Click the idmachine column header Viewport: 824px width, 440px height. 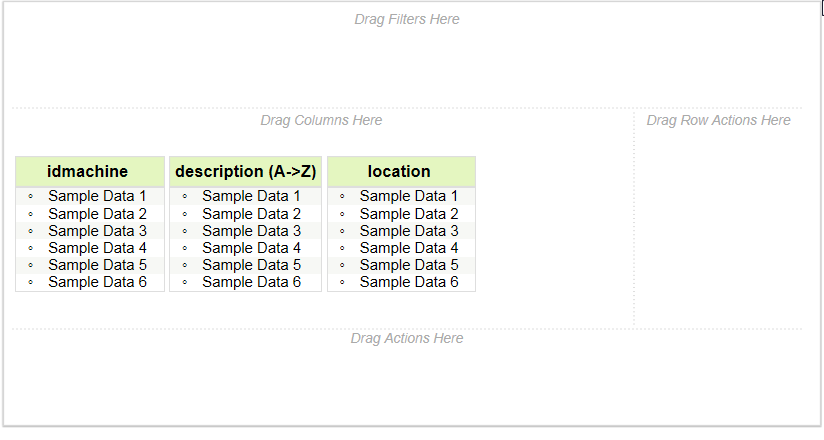pyautogui.click(x=88, y=172)
